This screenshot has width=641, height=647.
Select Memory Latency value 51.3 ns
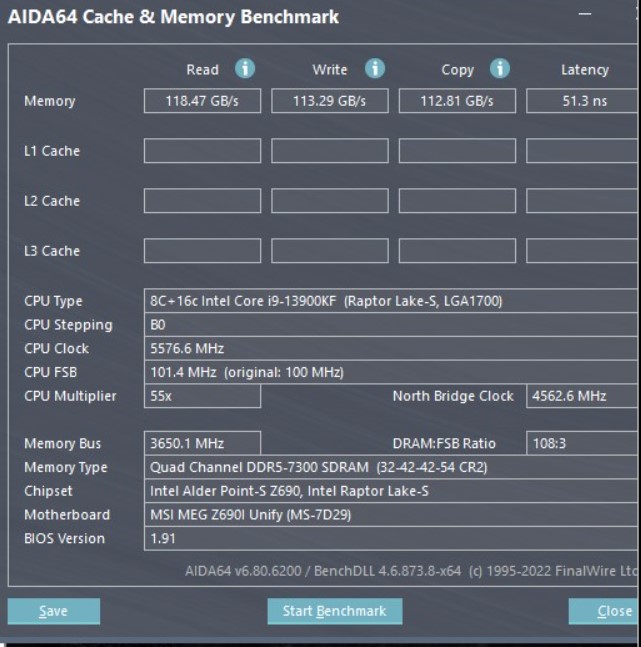[582, 101]
